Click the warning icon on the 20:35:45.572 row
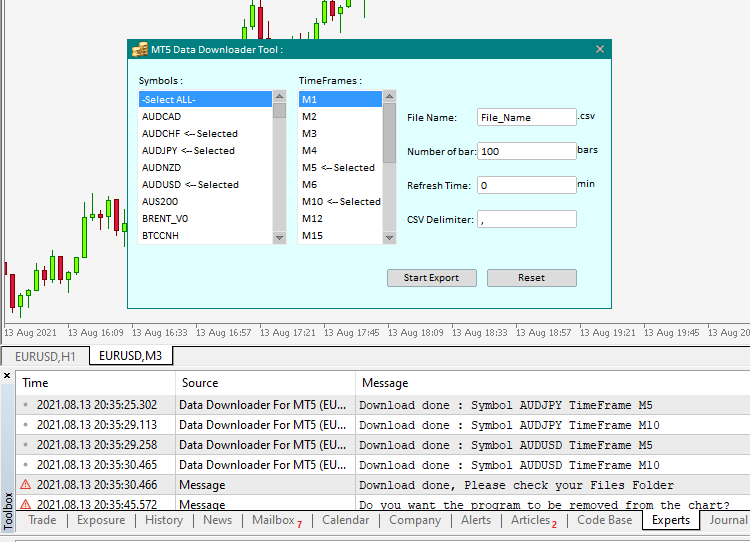Viewport: 750px width, 542px height. pos(25,504)
